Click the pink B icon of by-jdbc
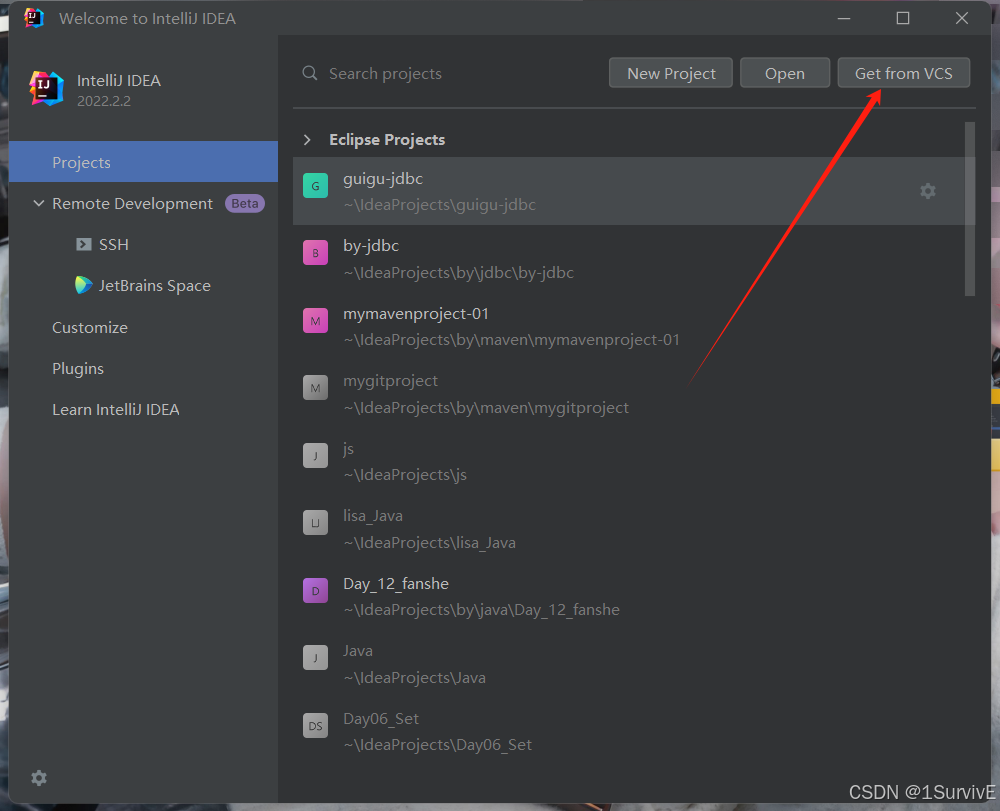Viewport: 1000px width, 811px height. pos(315,253)
